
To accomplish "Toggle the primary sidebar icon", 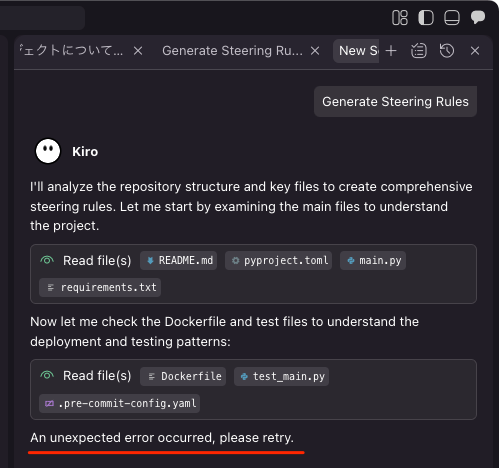I will click(x=426, y=17).
